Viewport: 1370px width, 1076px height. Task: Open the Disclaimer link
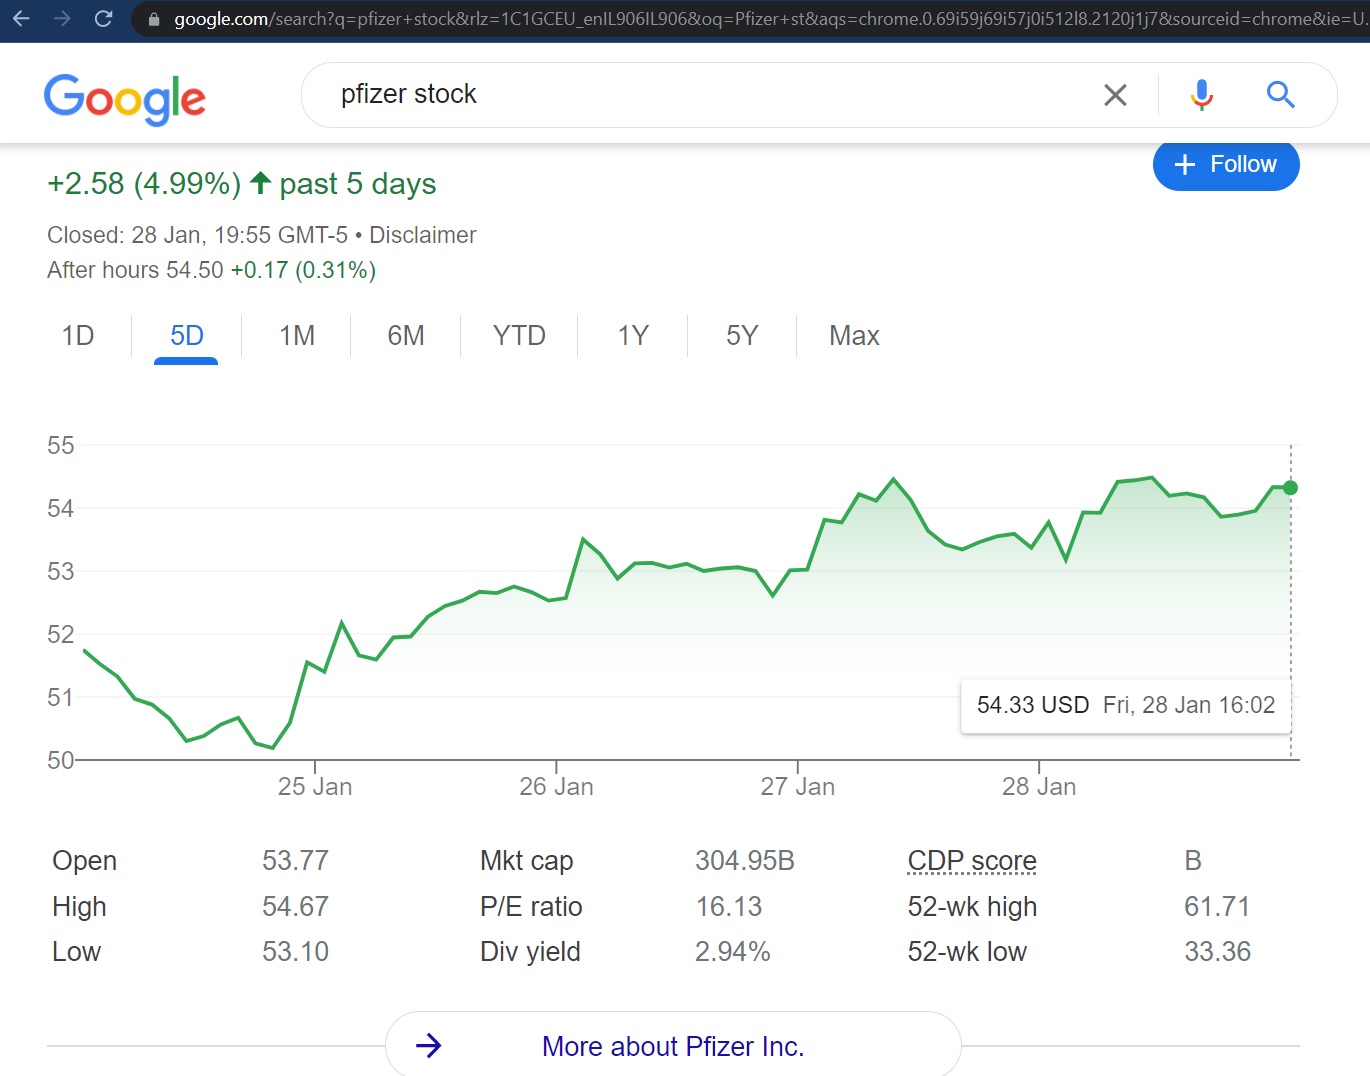click(423, 235)
